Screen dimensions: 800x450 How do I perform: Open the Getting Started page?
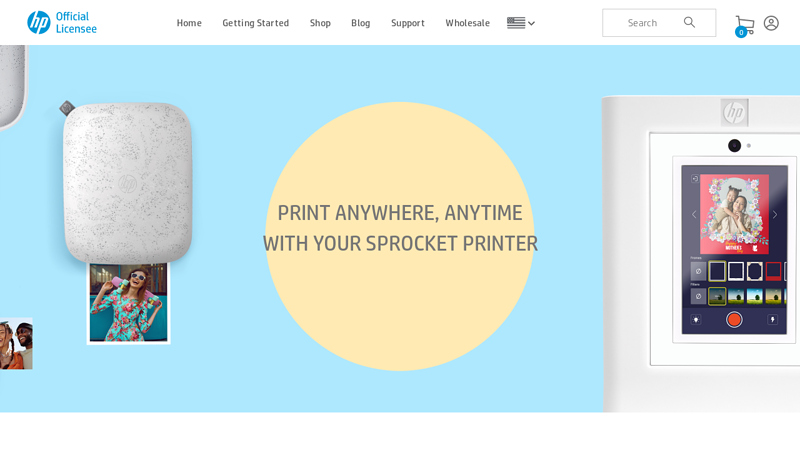[x=255, y=23]
